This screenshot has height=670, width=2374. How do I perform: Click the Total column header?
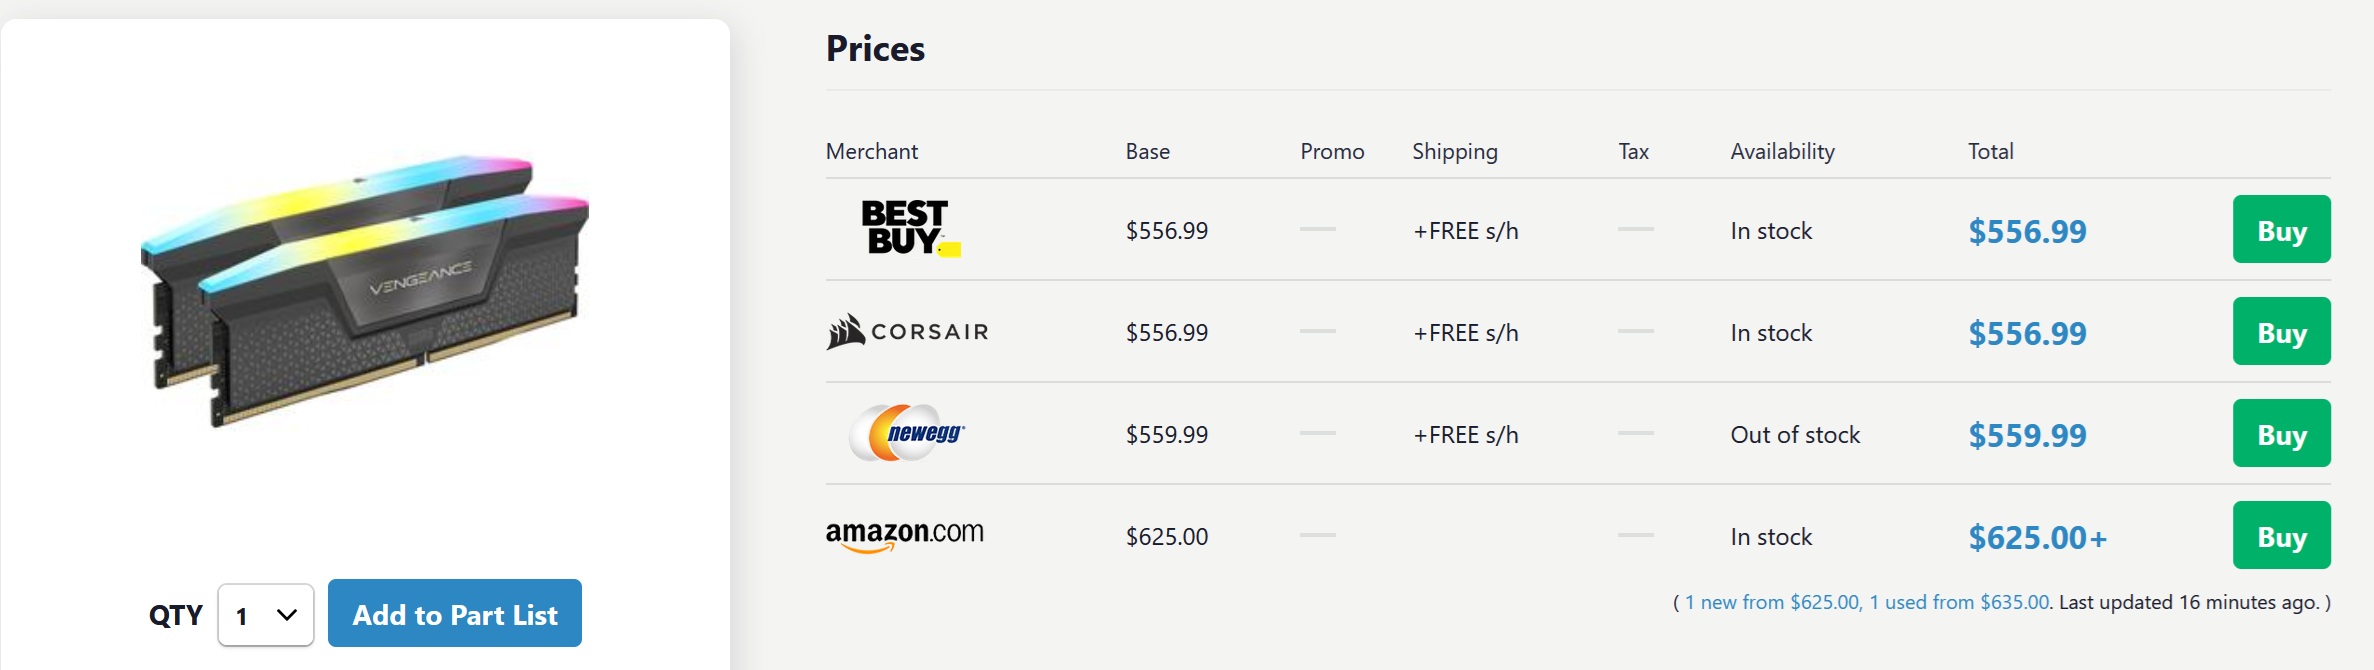(x=1990, y=151)
